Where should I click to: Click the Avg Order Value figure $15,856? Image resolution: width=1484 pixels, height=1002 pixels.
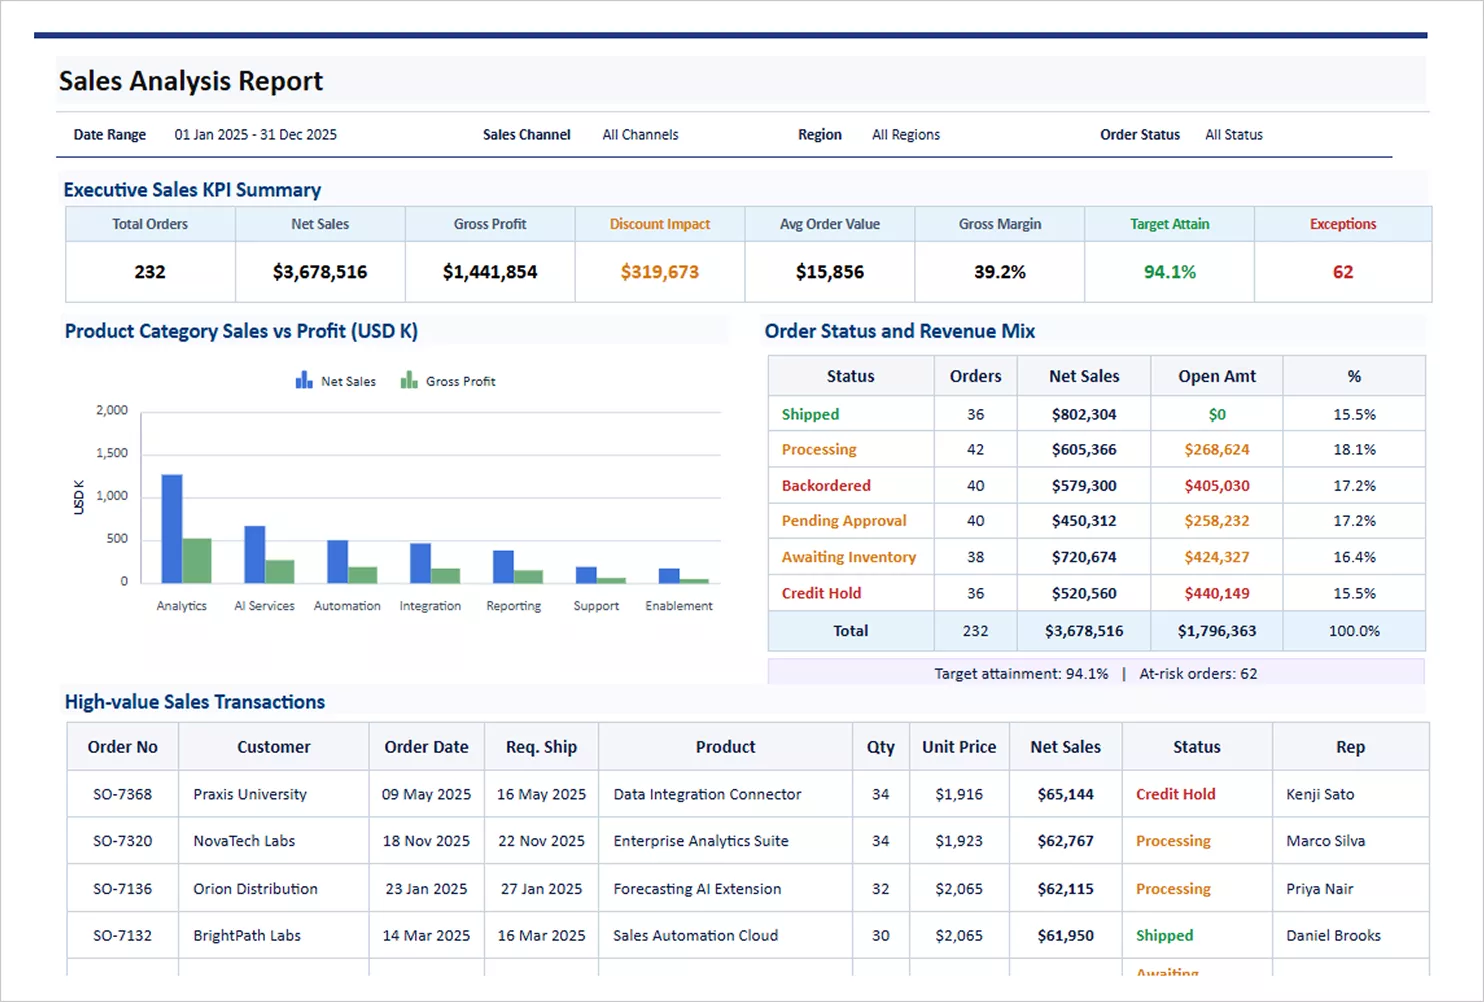[830, 272]
